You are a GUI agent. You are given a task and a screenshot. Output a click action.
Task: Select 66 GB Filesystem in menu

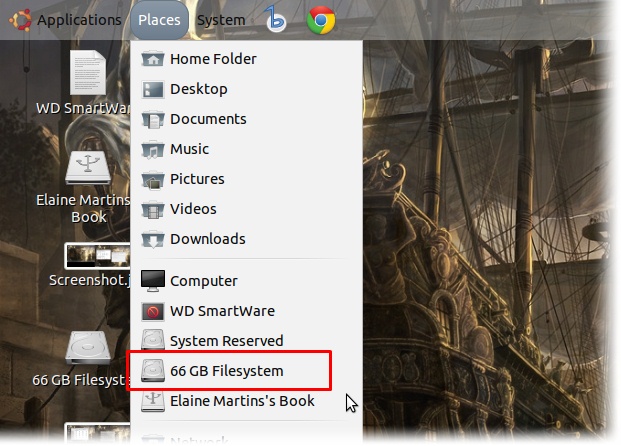(246, 371)
